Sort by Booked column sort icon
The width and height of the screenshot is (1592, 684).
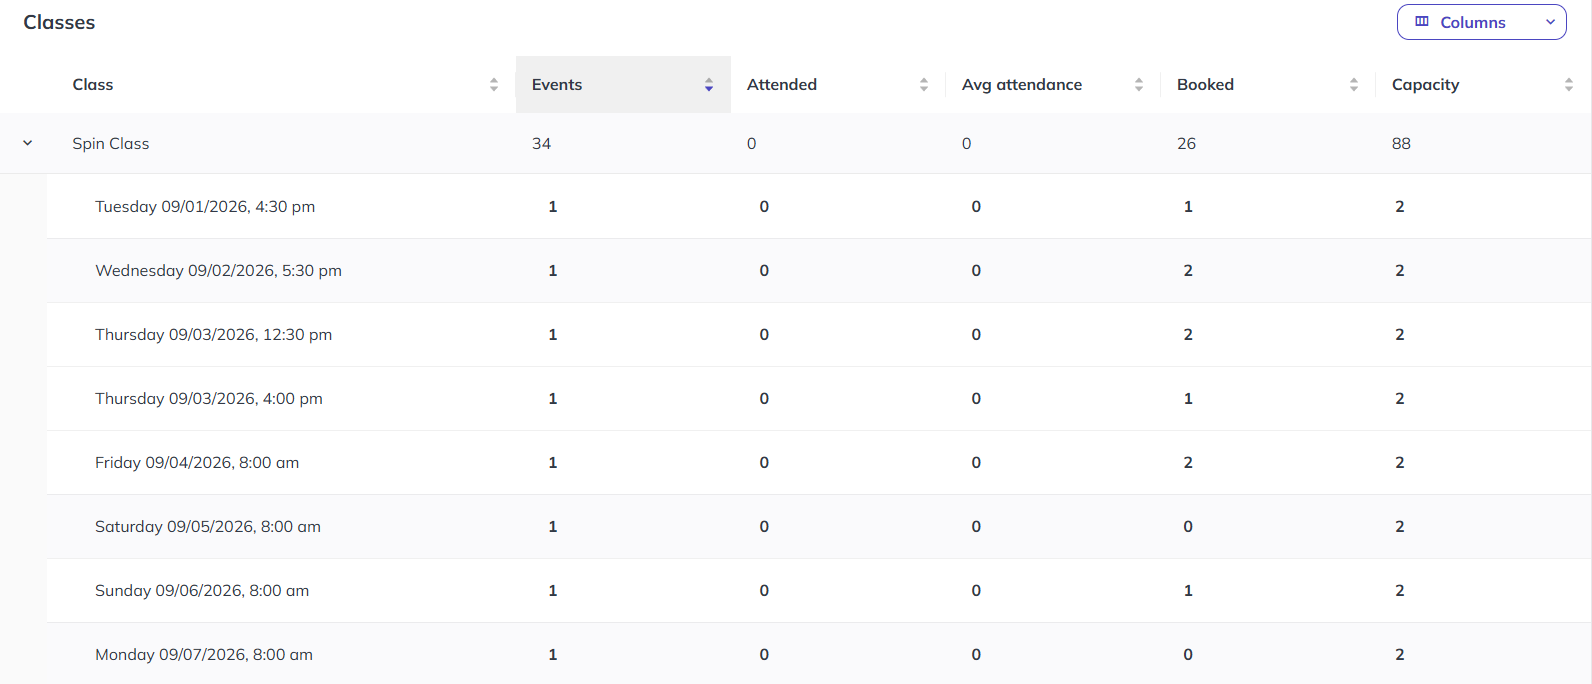1354,85
